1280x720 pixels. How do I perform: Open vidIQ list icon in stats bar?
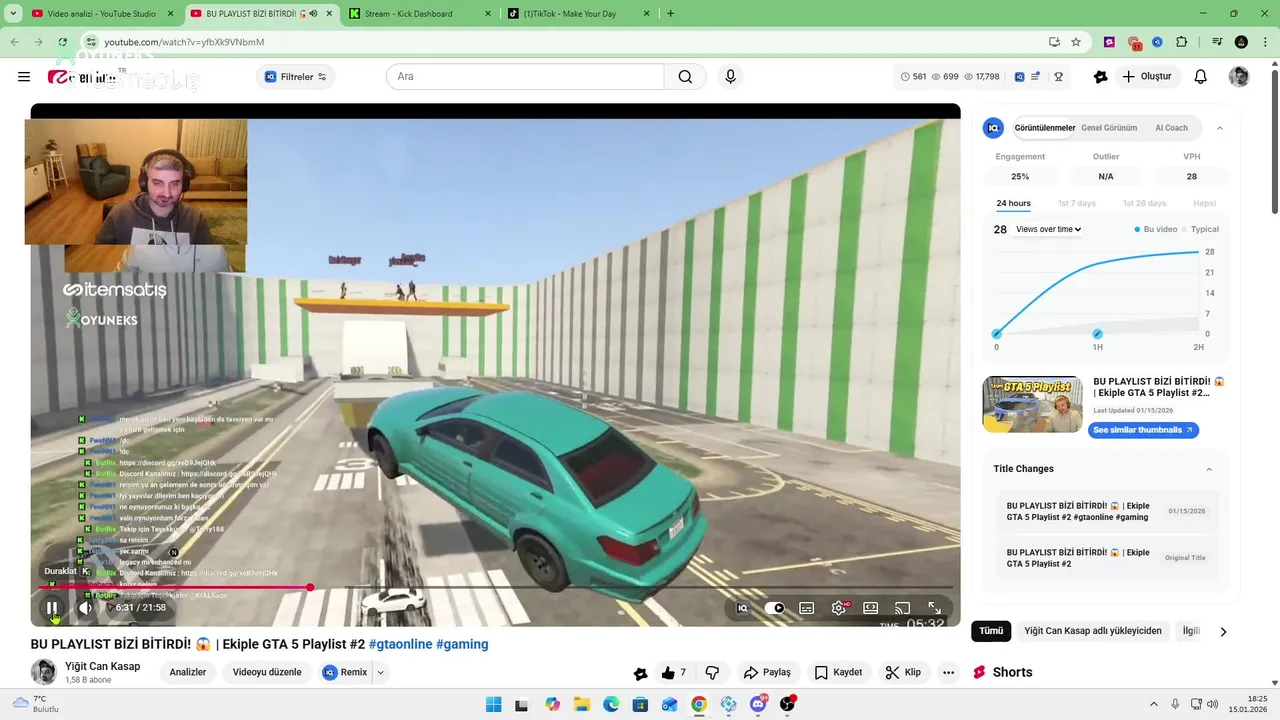(x=1036, y=77)
